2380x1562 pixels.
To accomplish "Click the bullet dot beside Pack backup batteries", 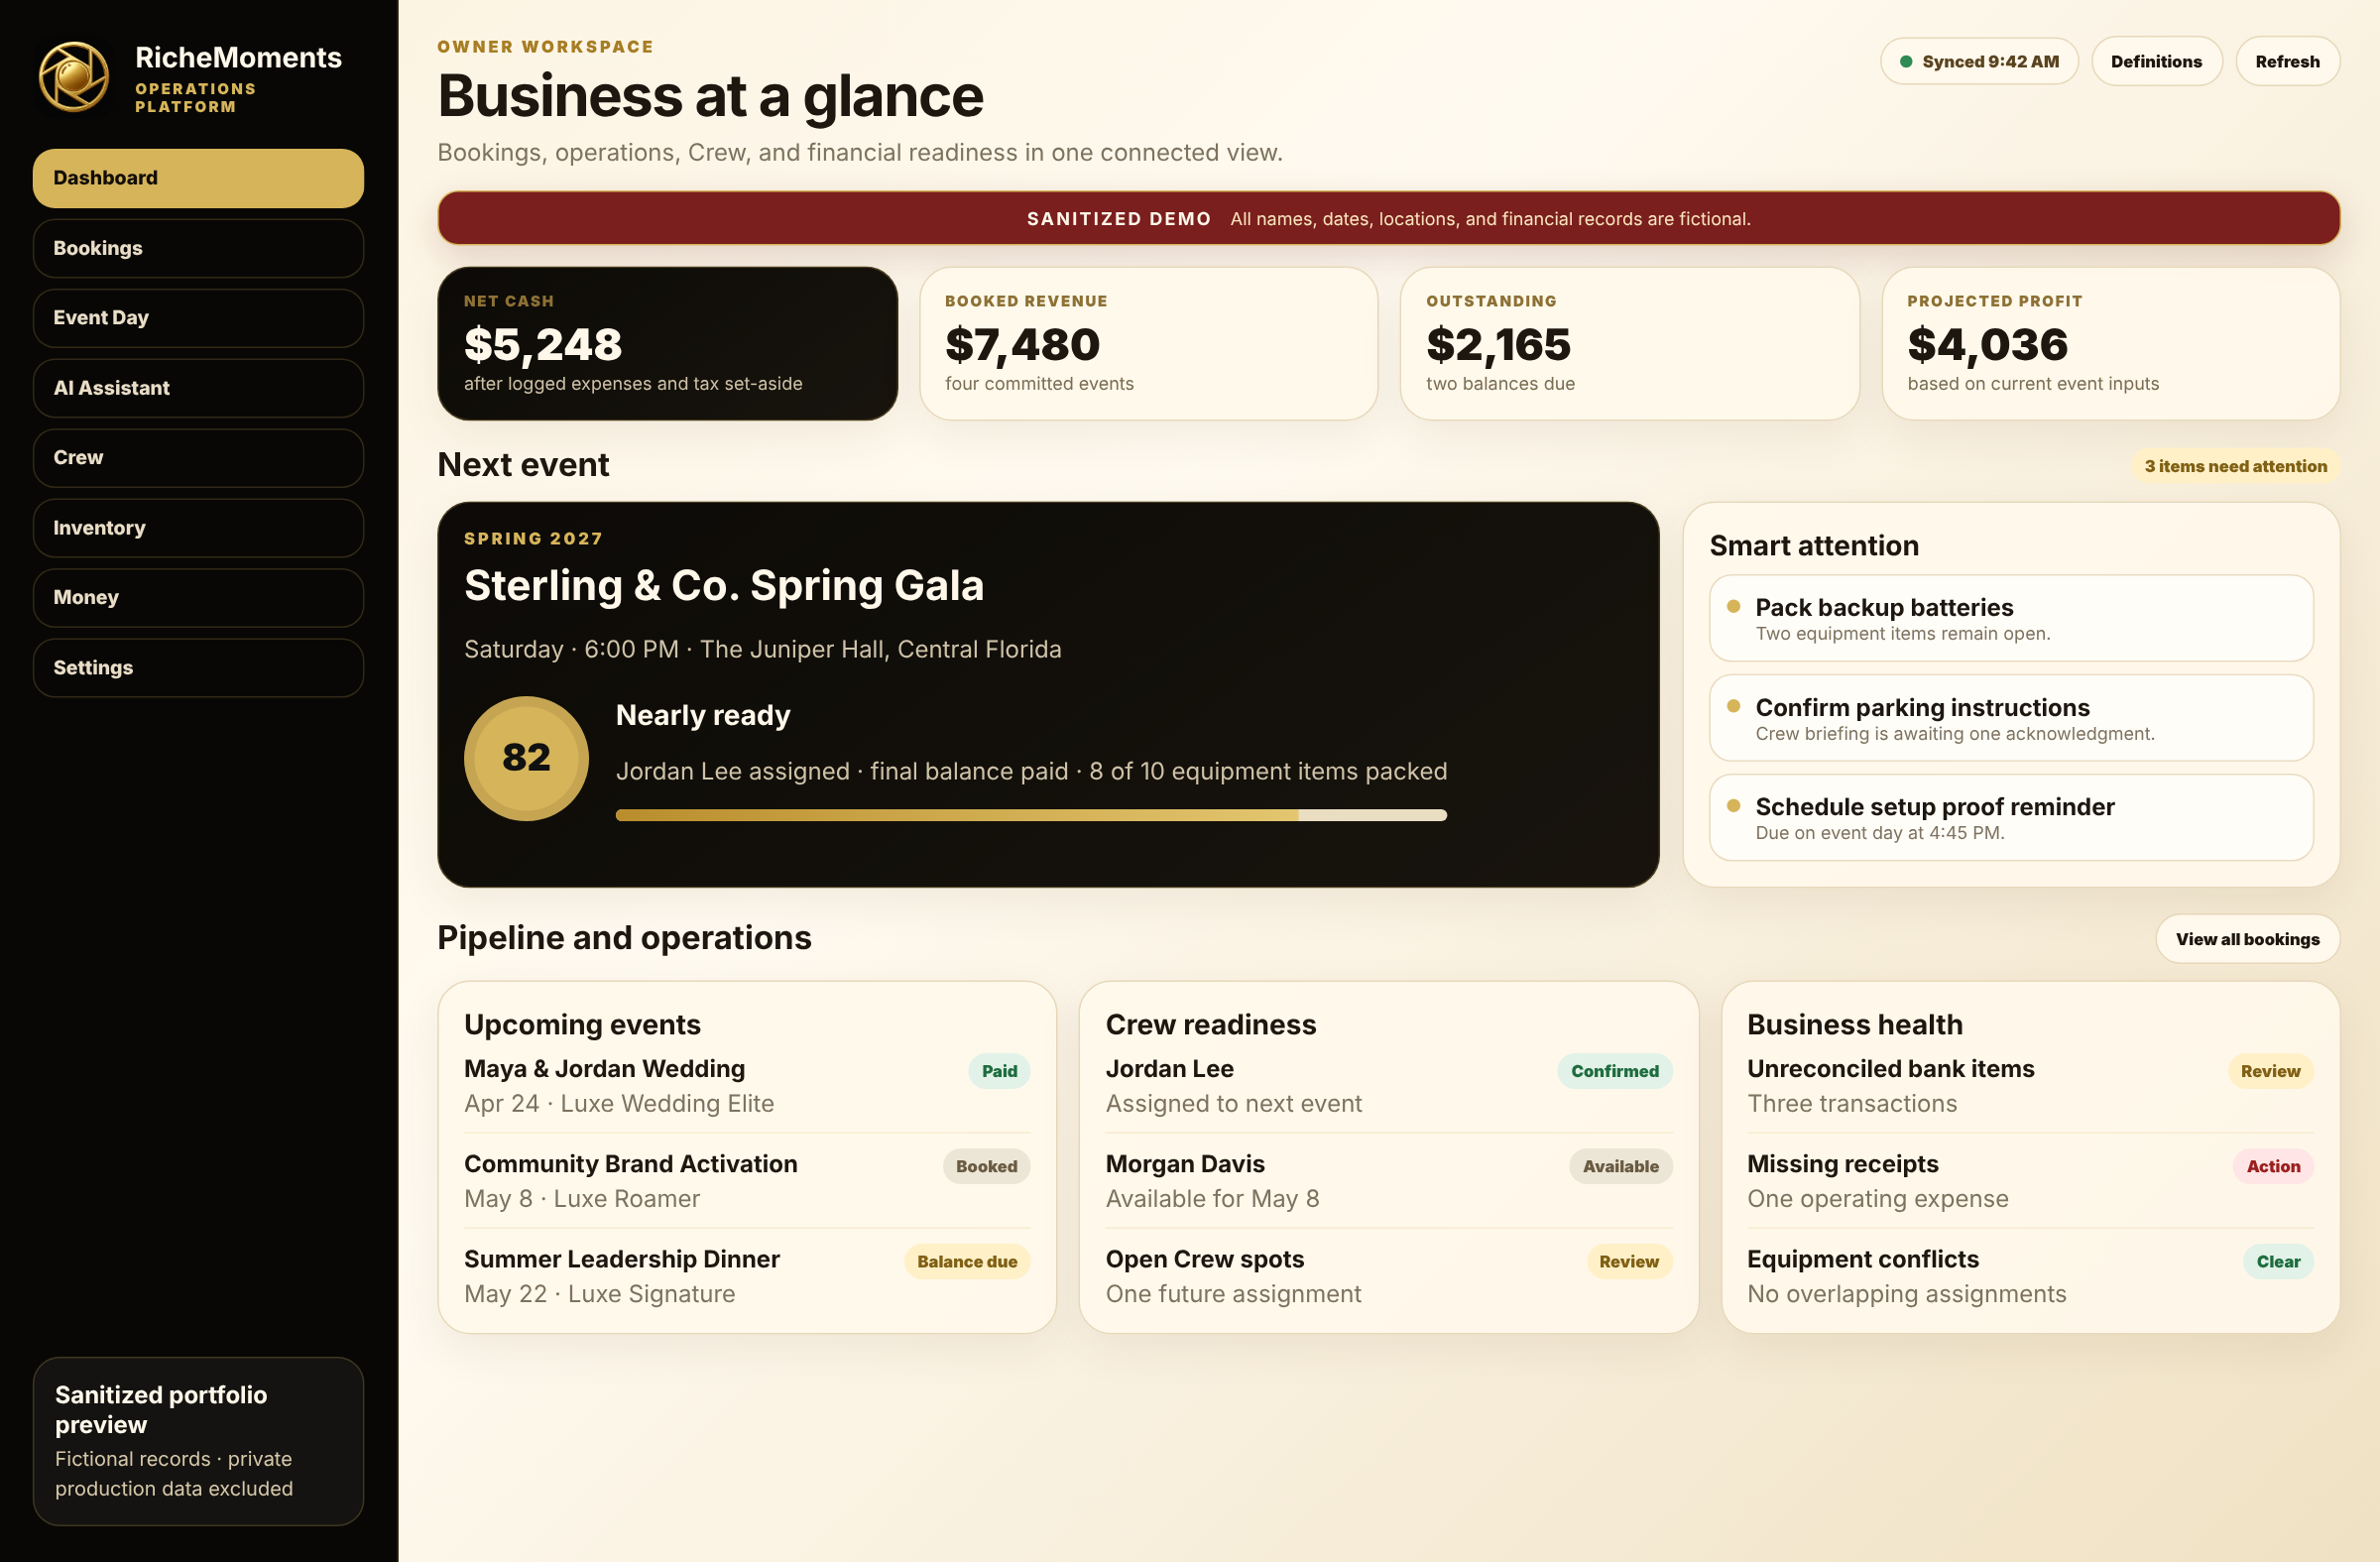I will point(1734,606).
